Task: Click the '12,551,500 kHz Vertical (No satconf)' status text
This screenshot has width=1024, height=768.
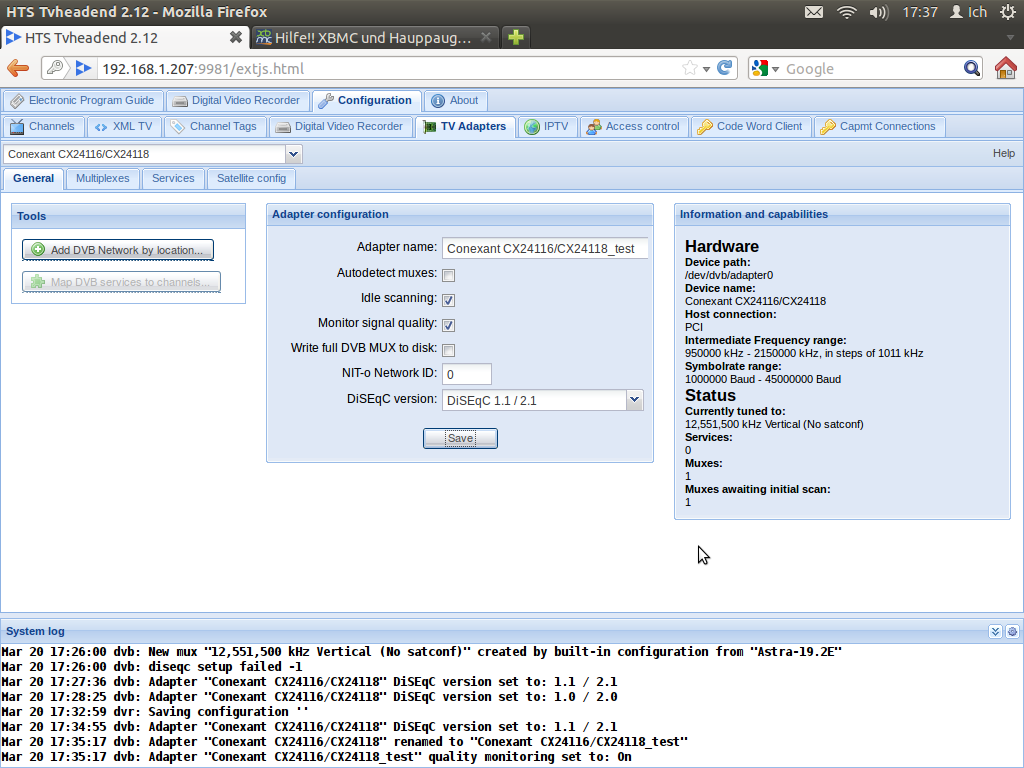Action: [x=774, y=424]
